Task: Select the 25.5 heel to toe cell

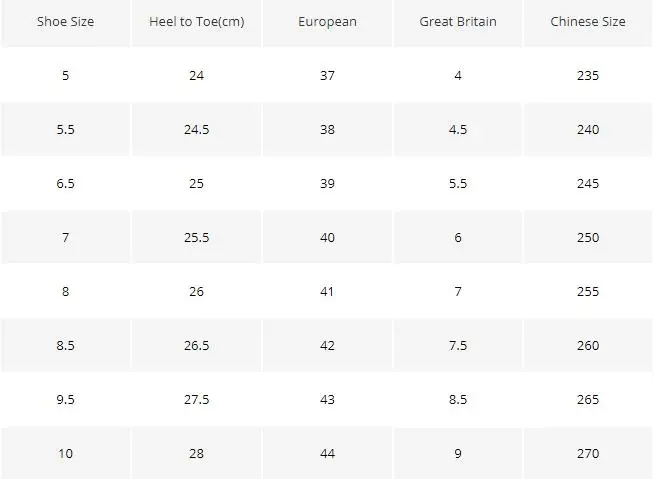Action: [196, 237]
